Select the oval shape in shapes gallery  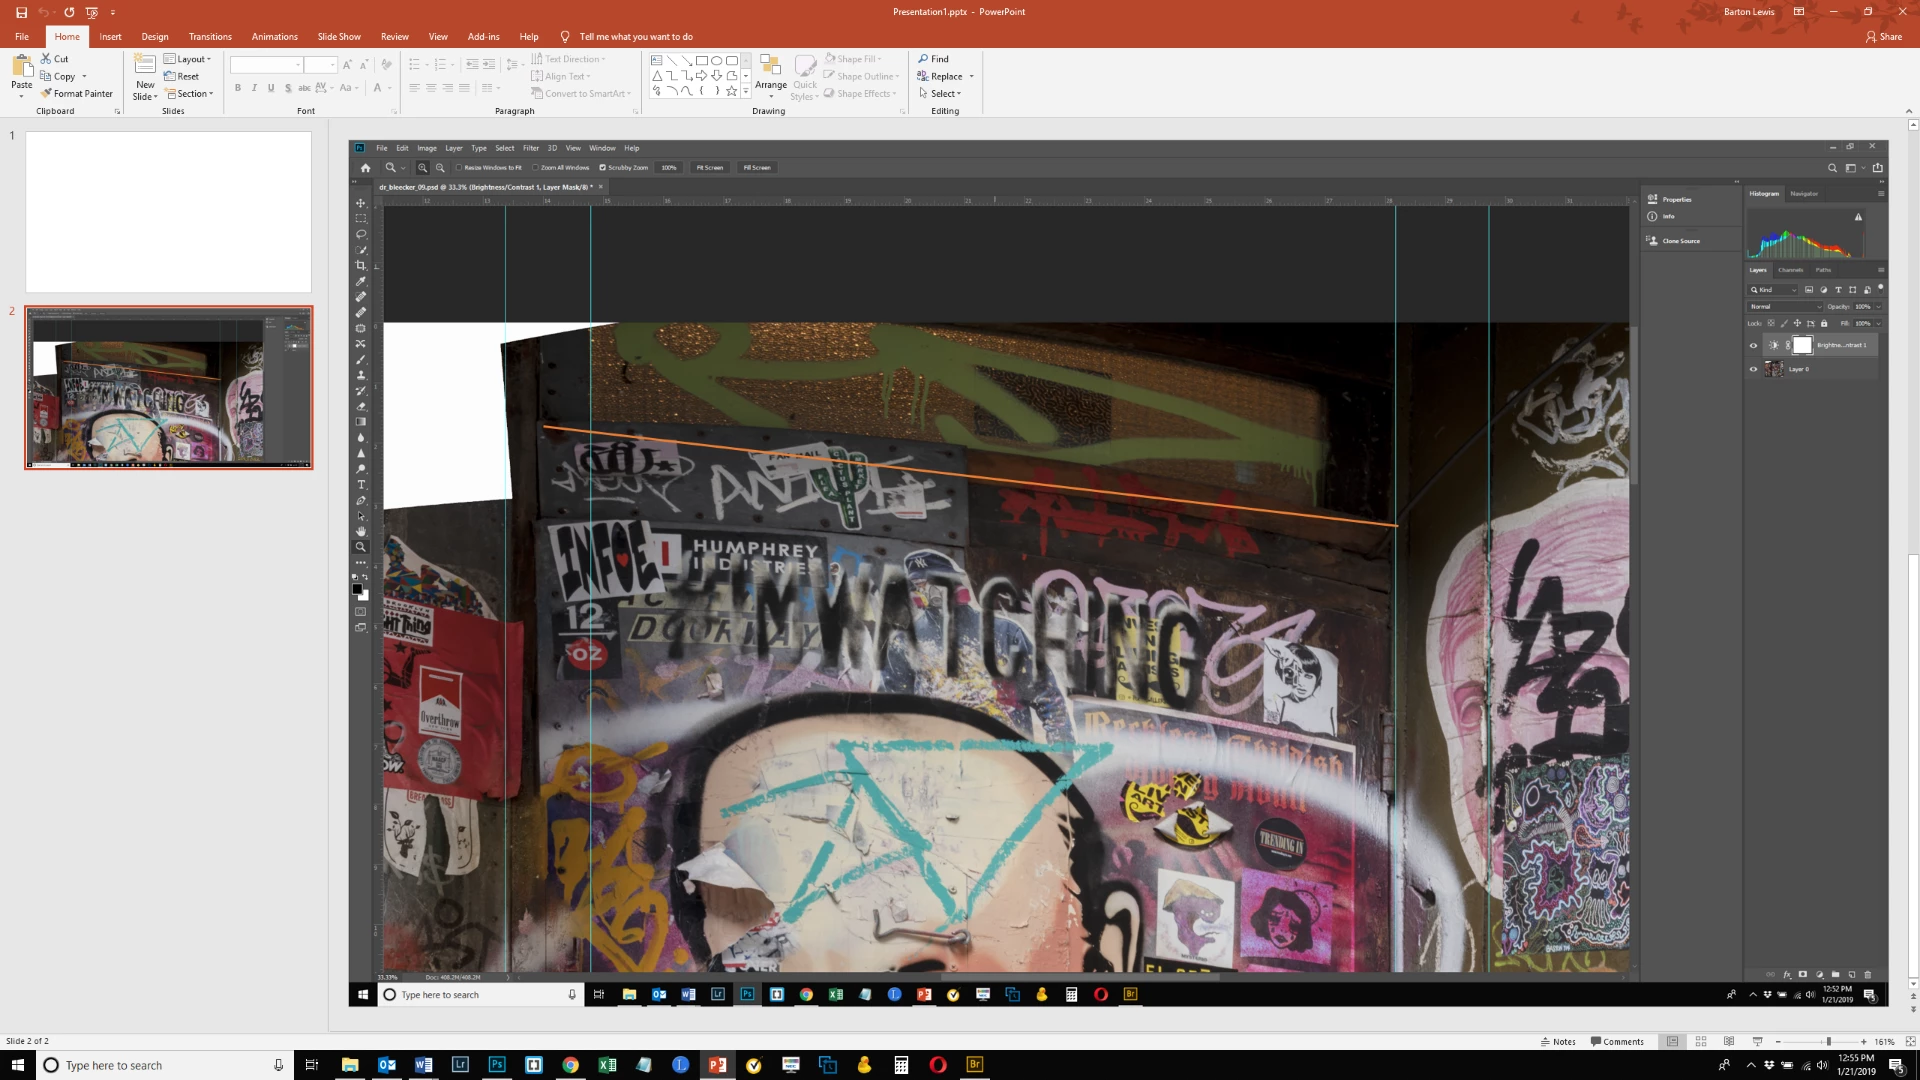coord(716,60)
